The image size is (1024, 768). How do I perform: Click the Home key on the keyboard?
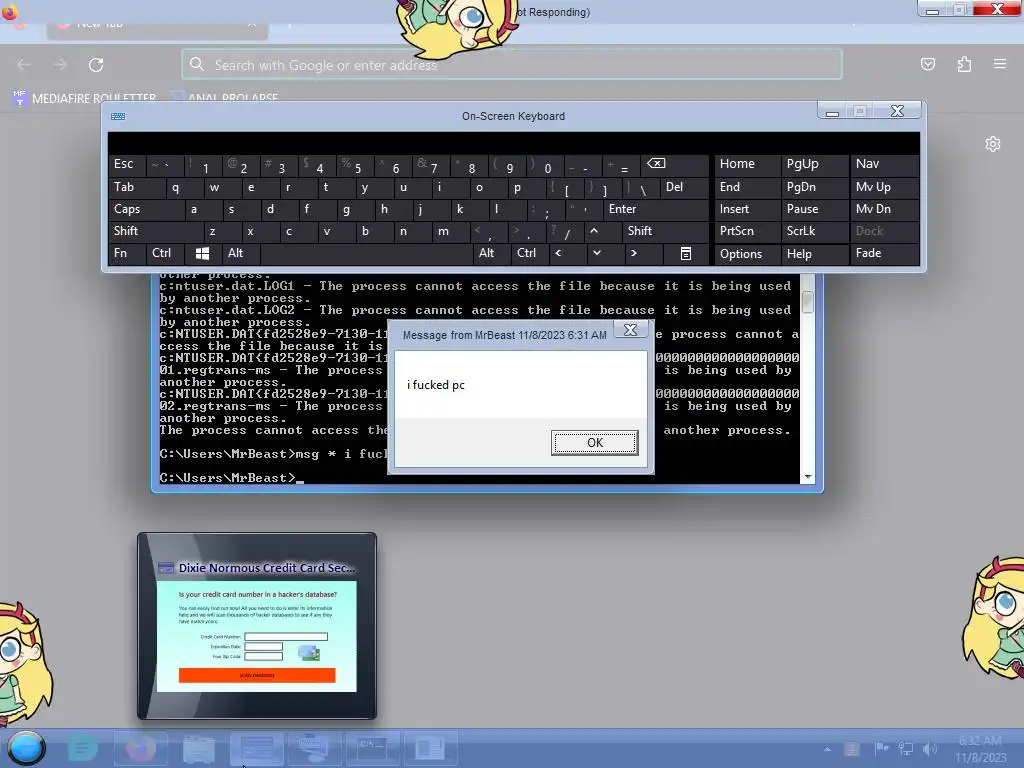click(747, 164)
